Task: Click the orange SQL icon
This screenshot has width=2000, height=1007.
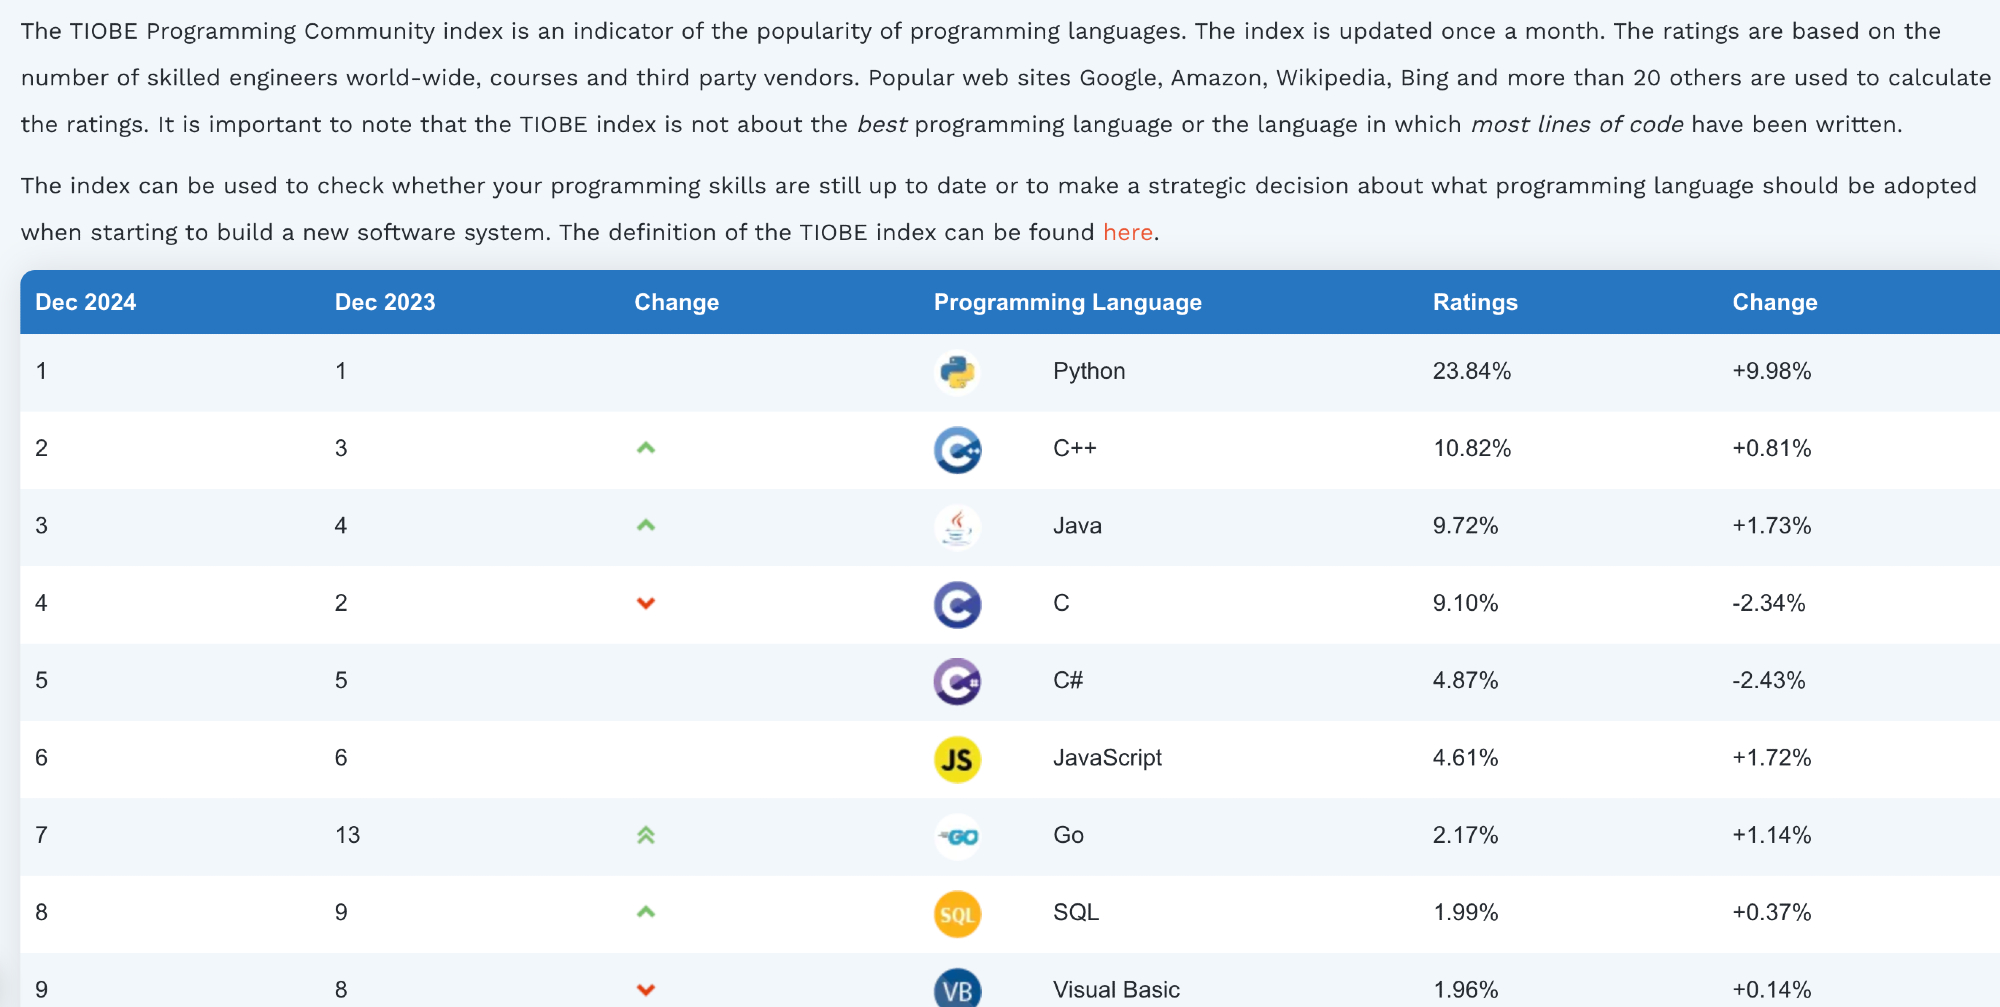Action: click(x=957, y=914)
